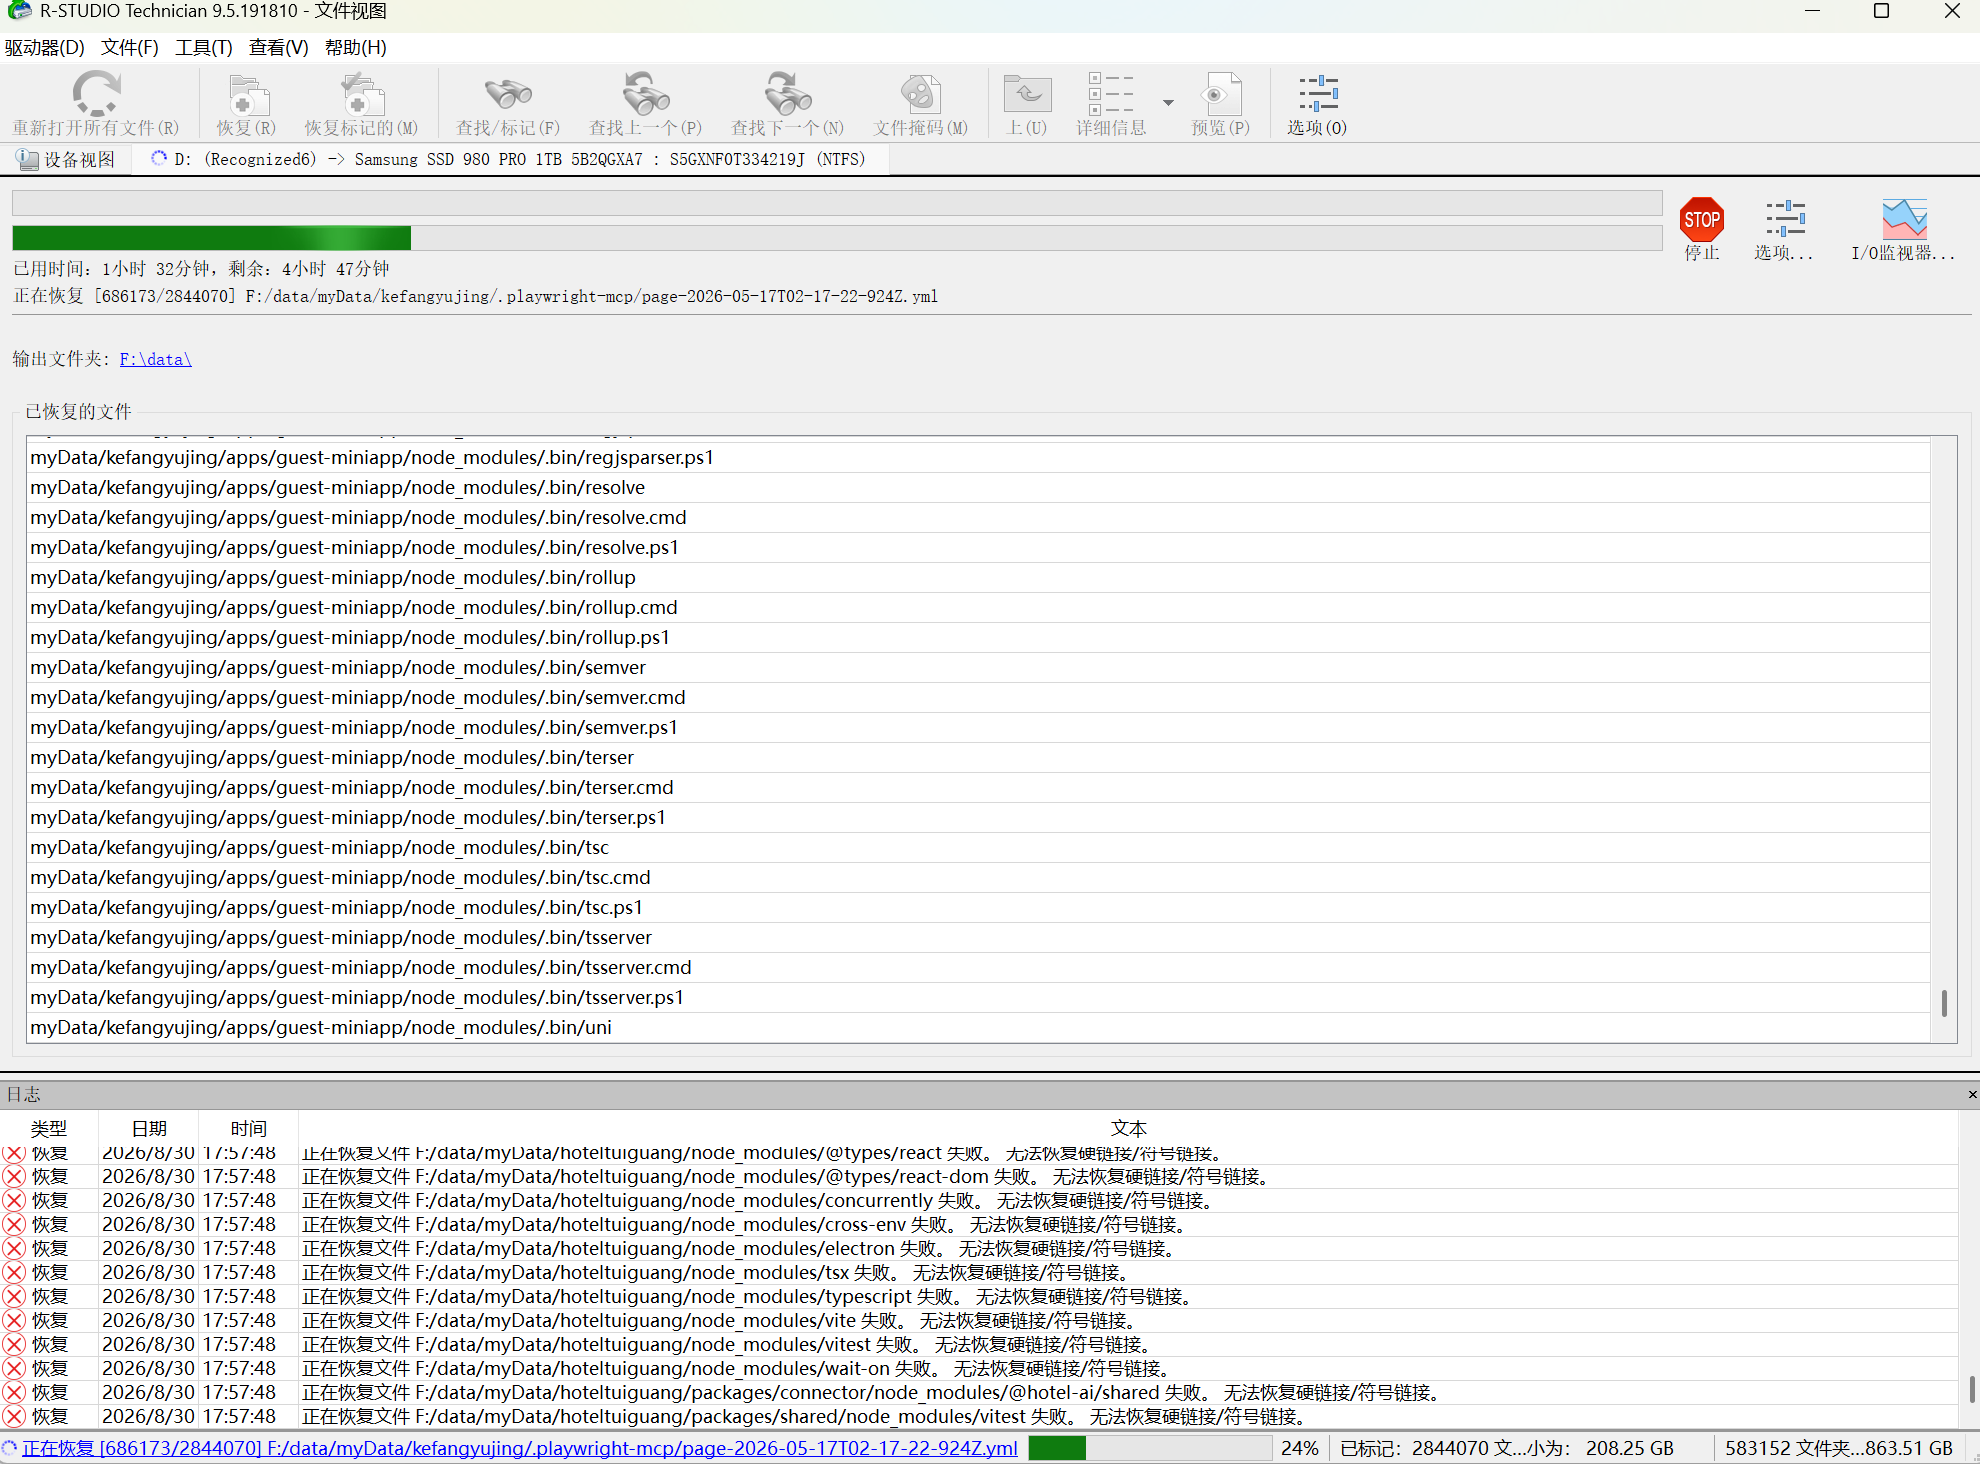Click the Up (上) folder icon

tap(1027, 96)
